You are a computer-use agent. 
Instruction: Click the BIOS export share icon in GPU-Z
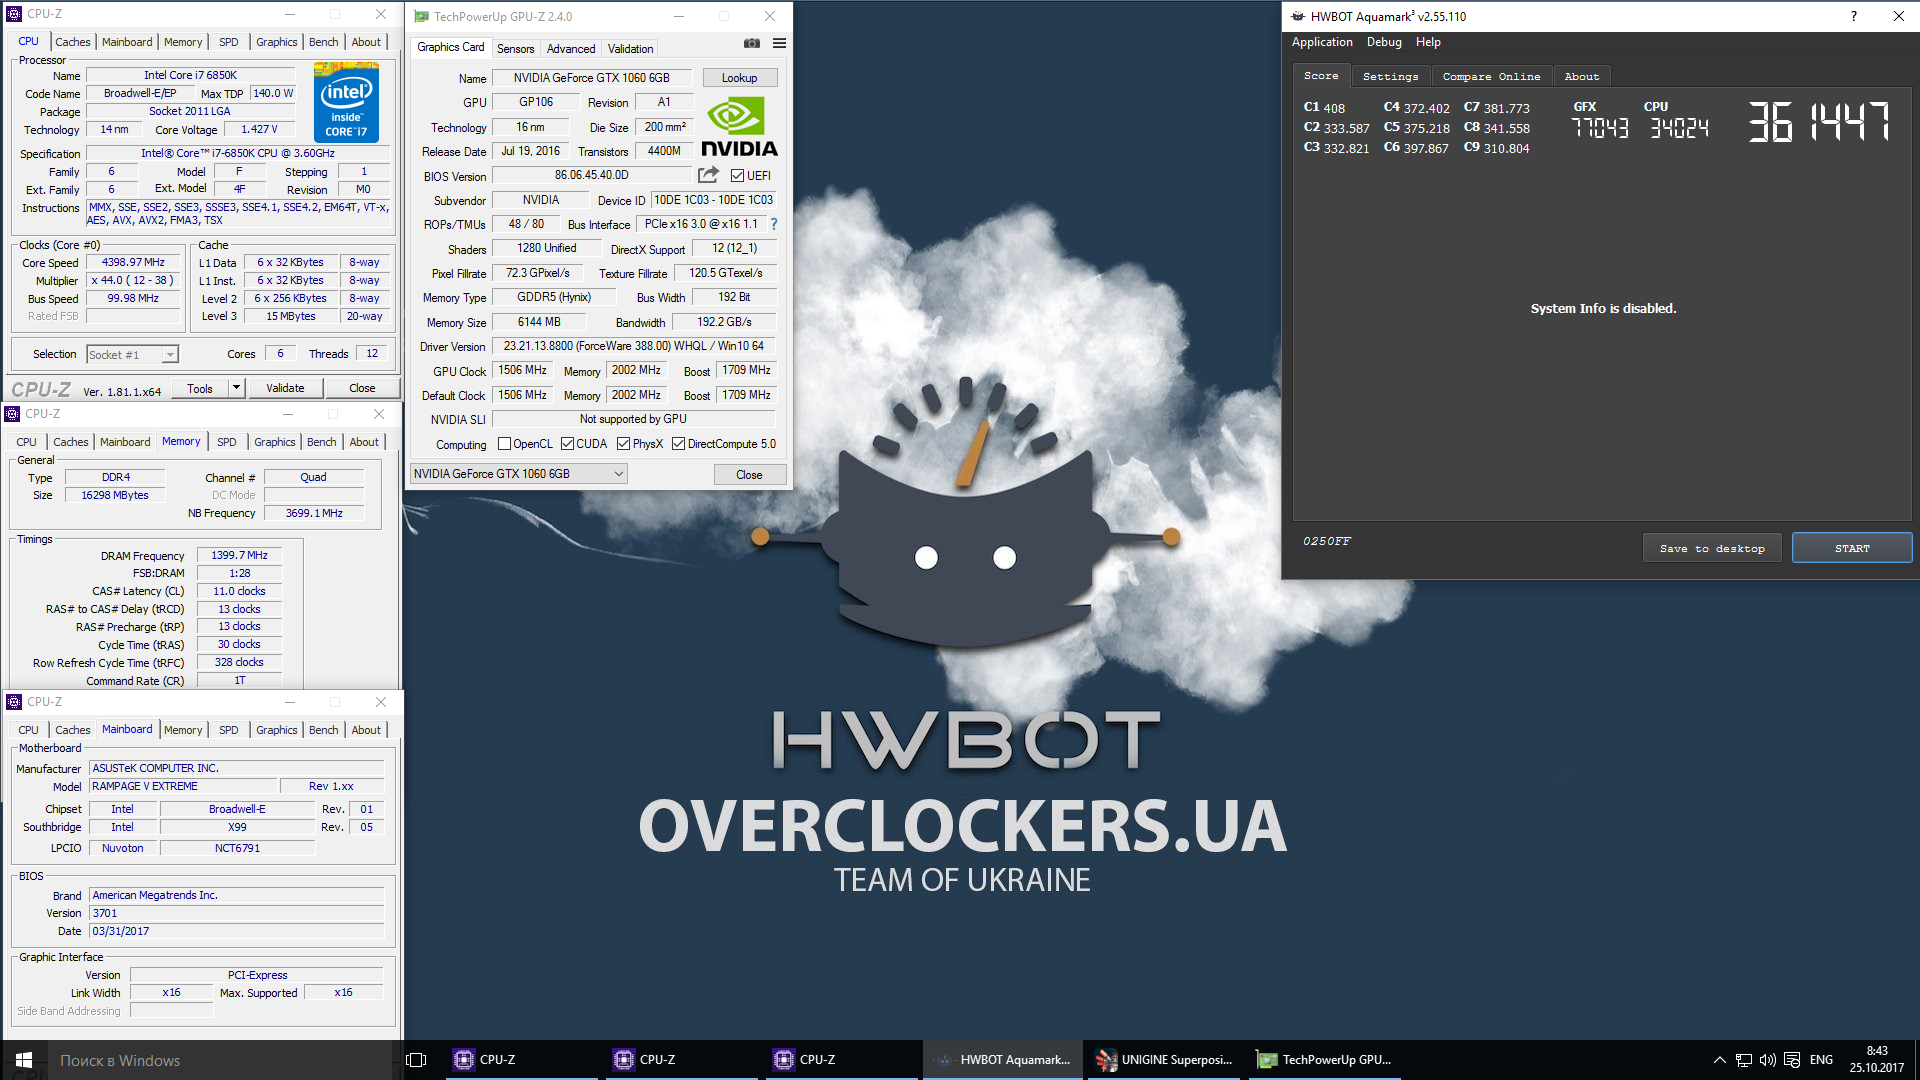(708, 175)
